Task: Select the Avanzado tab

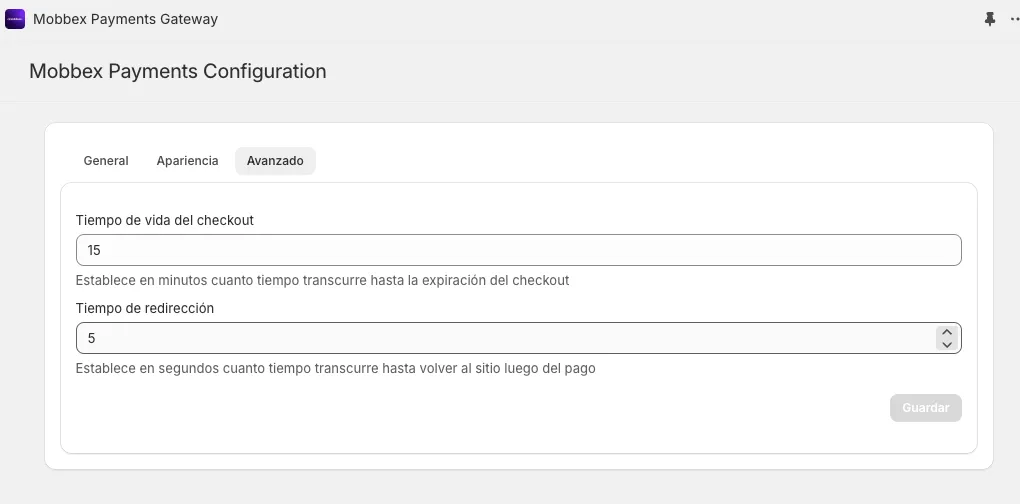Action: [x=275, y=161]
